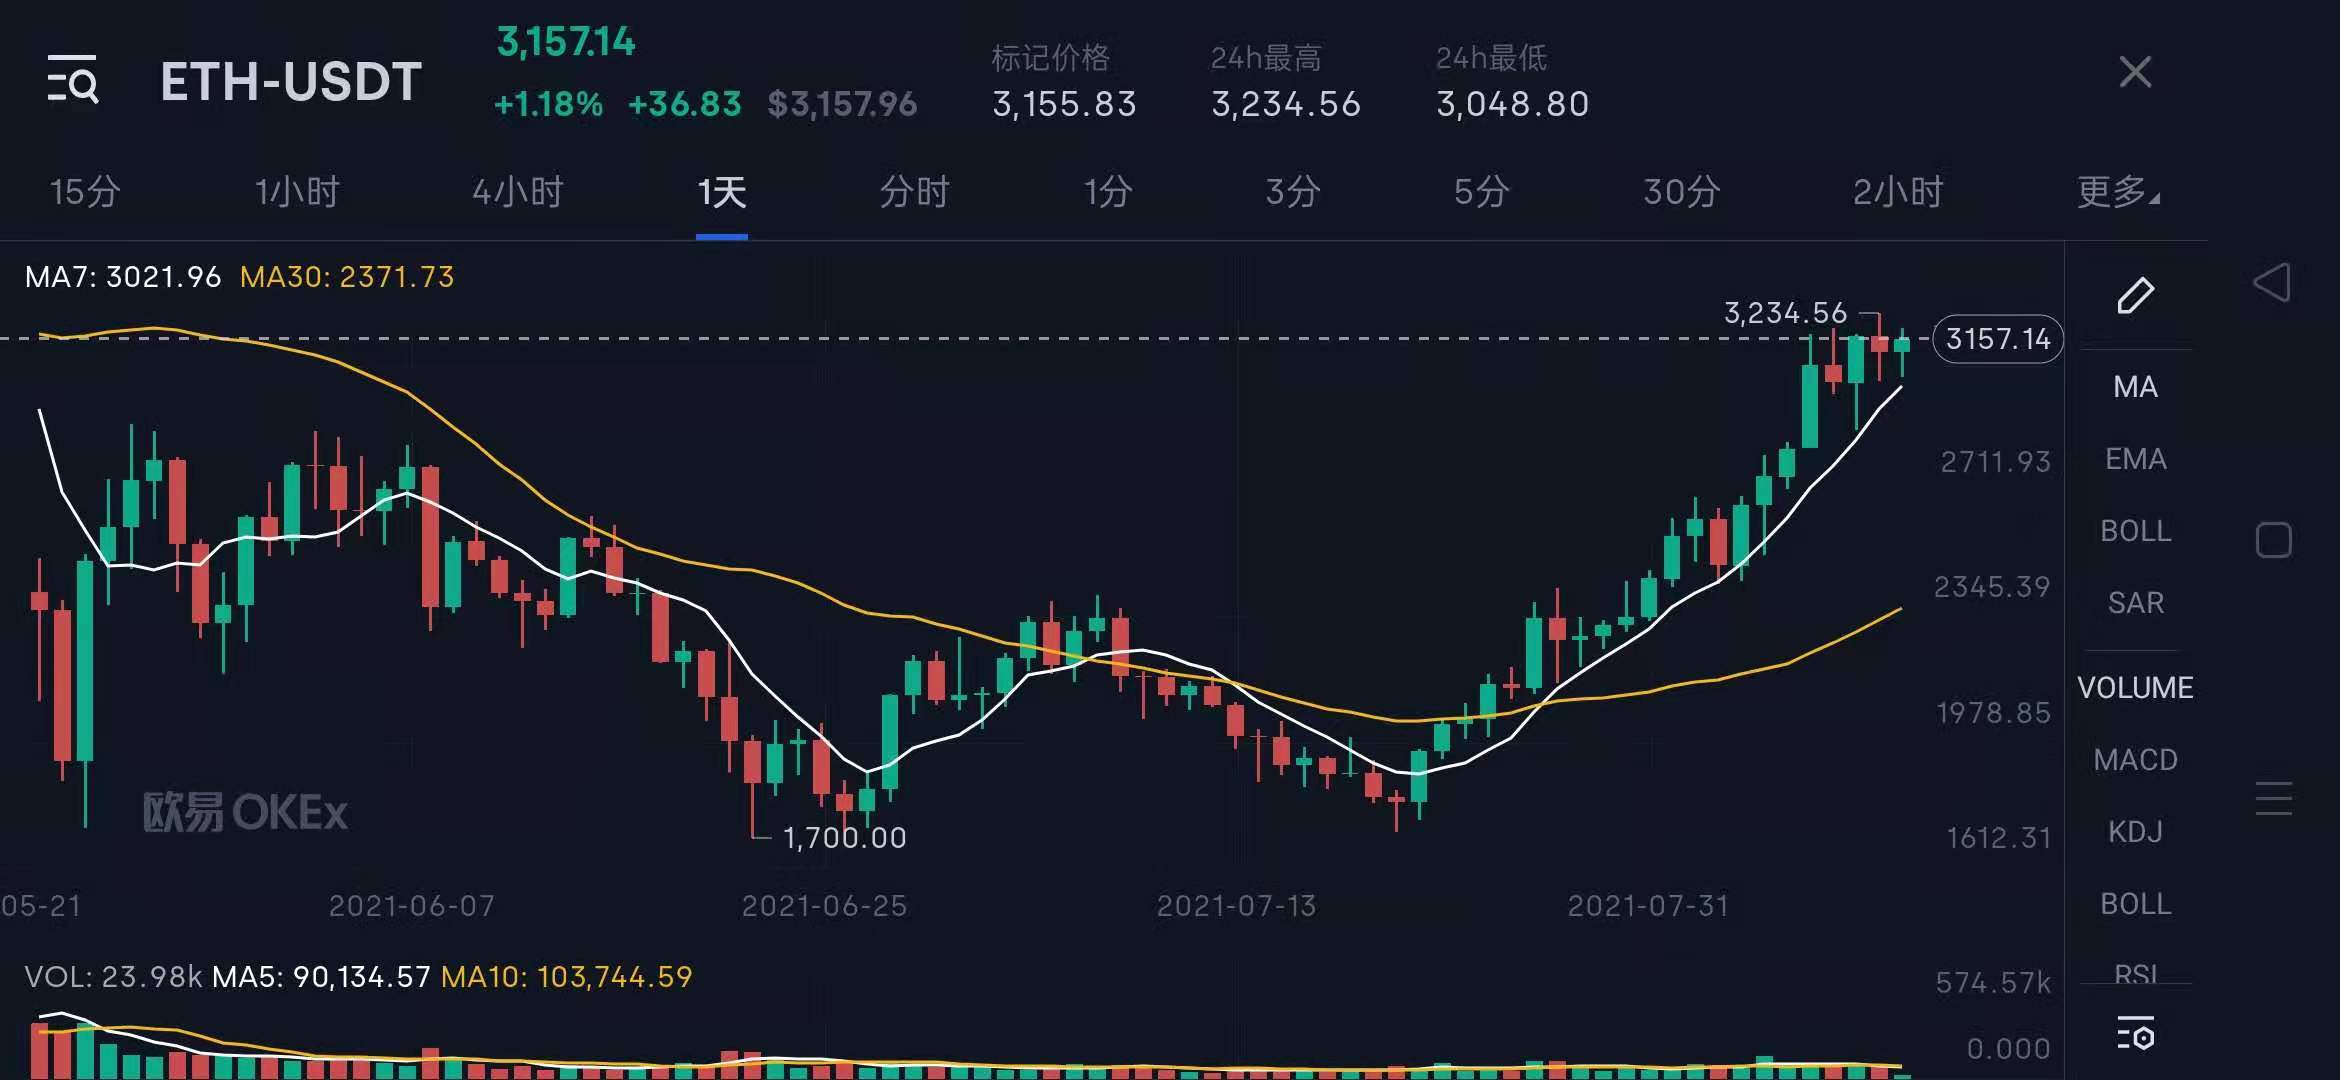Select the MA indicator
The image size is (2340, 1080).
(x=2135, y=387)
